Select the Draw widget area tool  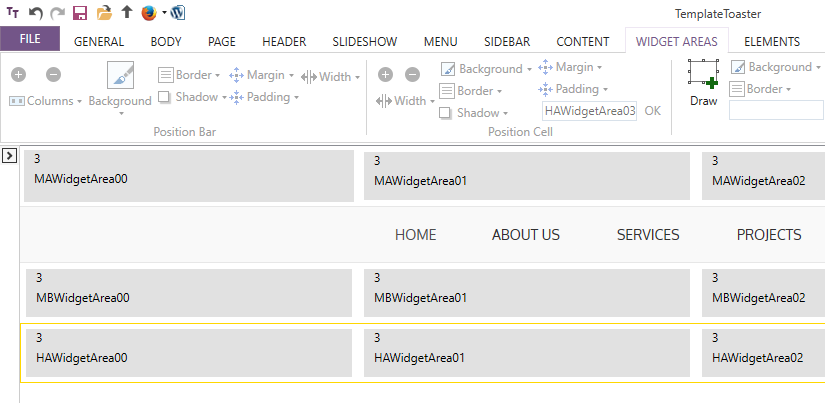[x=703, y=83]
